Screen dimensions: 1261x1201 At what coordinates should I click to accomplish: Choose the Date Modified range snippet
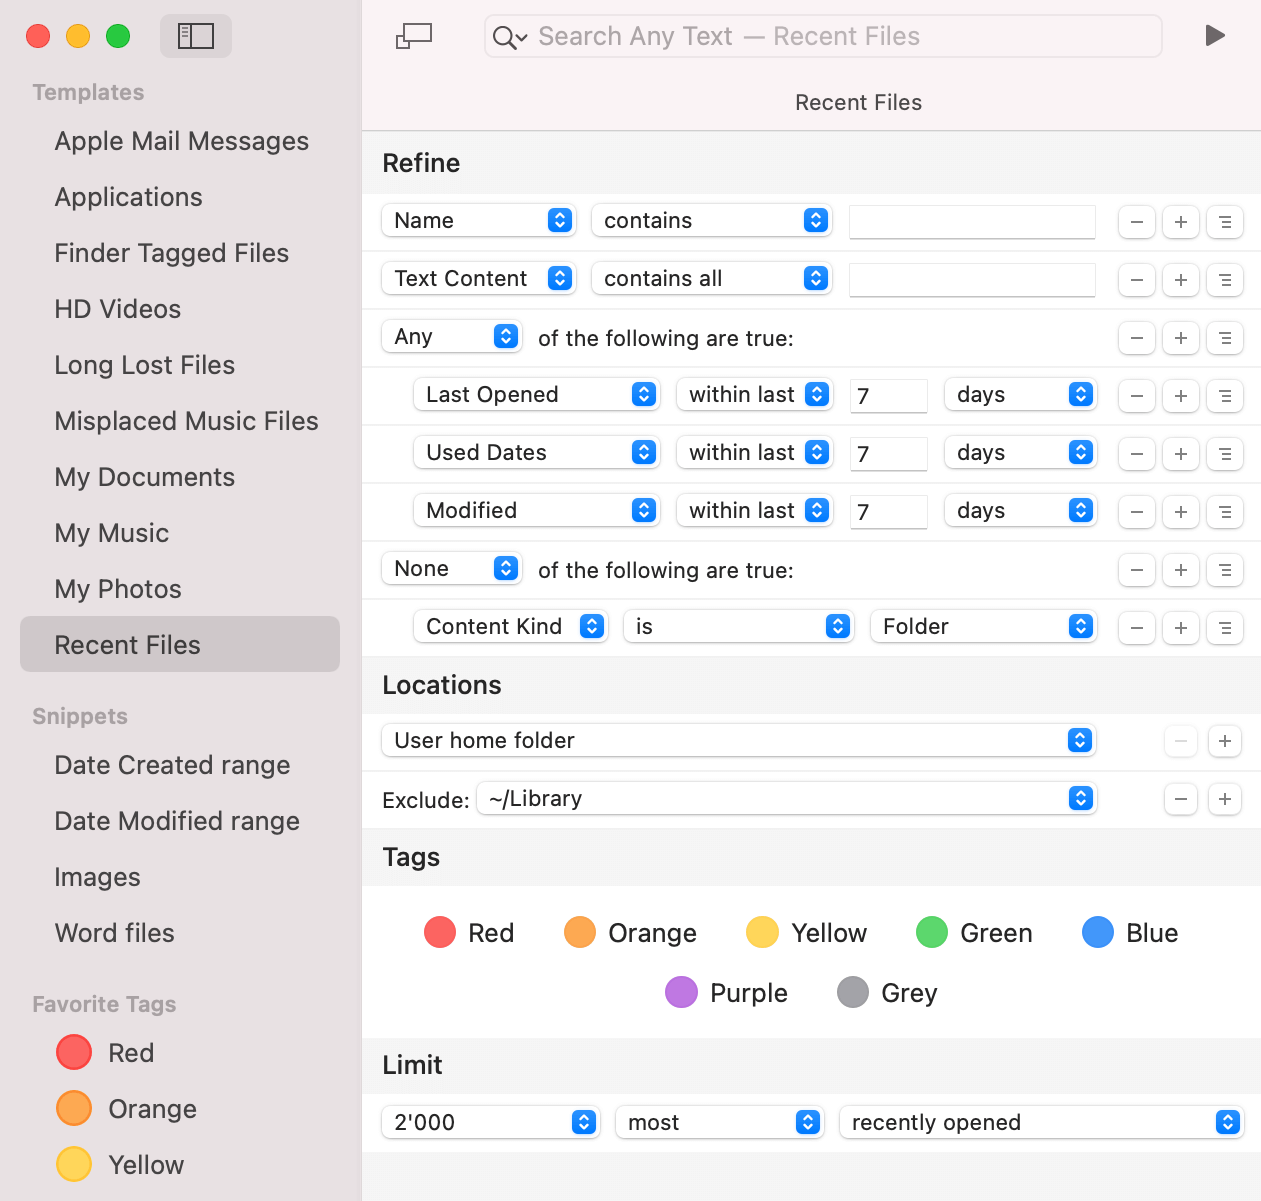click(x=177, y=821)
